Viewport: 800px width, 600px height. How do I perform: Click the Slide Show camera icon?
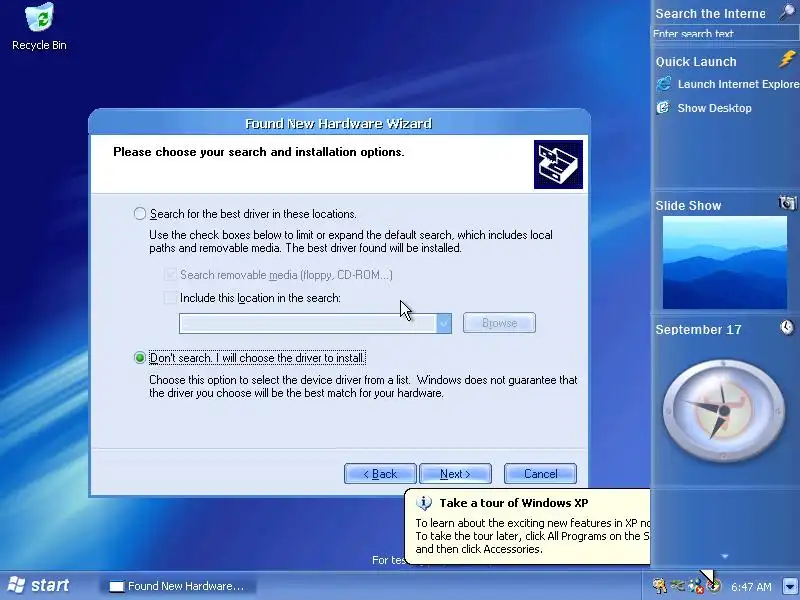click(x=787, y=203)
